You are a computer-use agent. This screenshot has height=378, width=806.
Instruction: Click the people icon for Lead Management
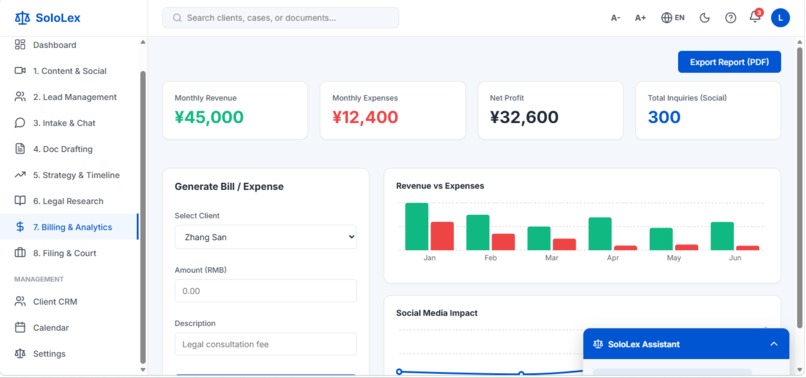pos(20,97)
